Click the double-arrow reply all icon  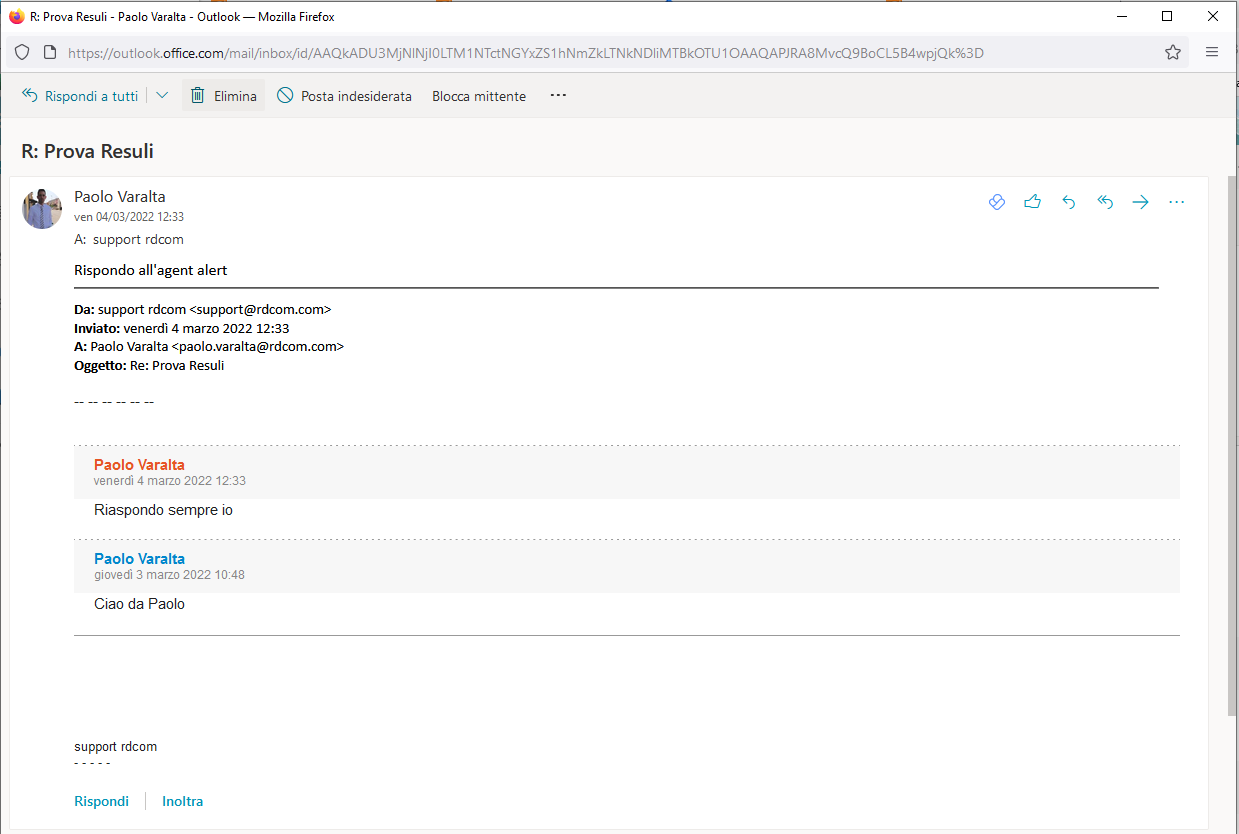(1105, 202)
